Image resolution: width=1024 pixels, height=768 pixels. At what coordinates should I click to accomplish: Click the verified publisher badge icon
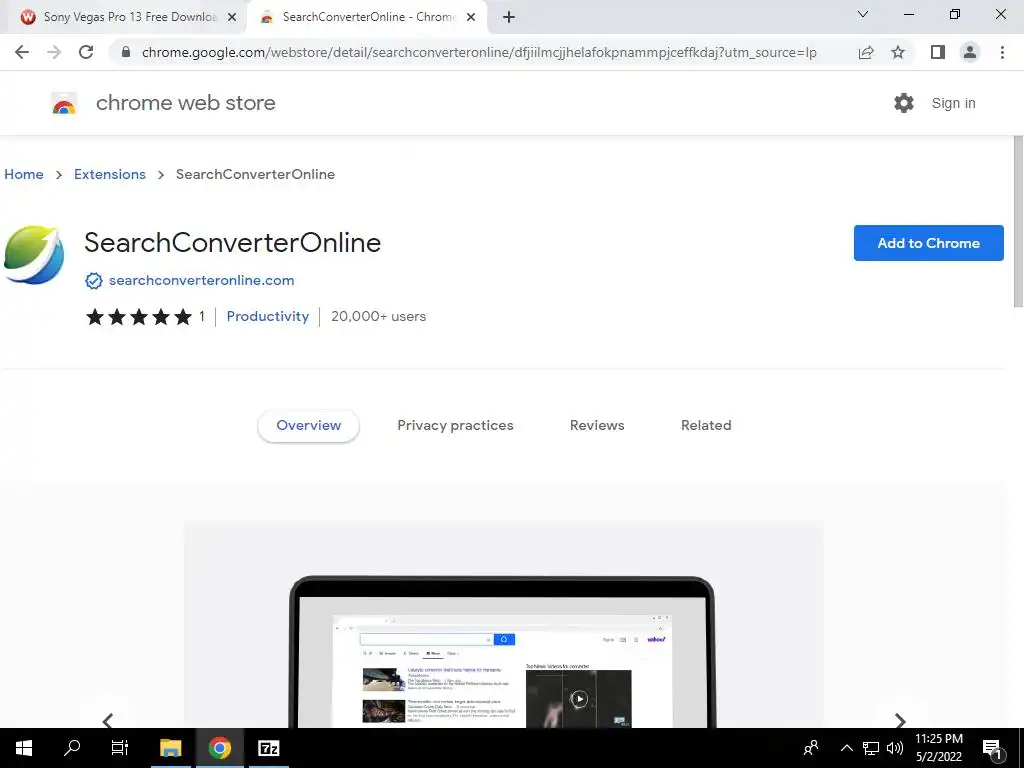(x=94, y=281)
